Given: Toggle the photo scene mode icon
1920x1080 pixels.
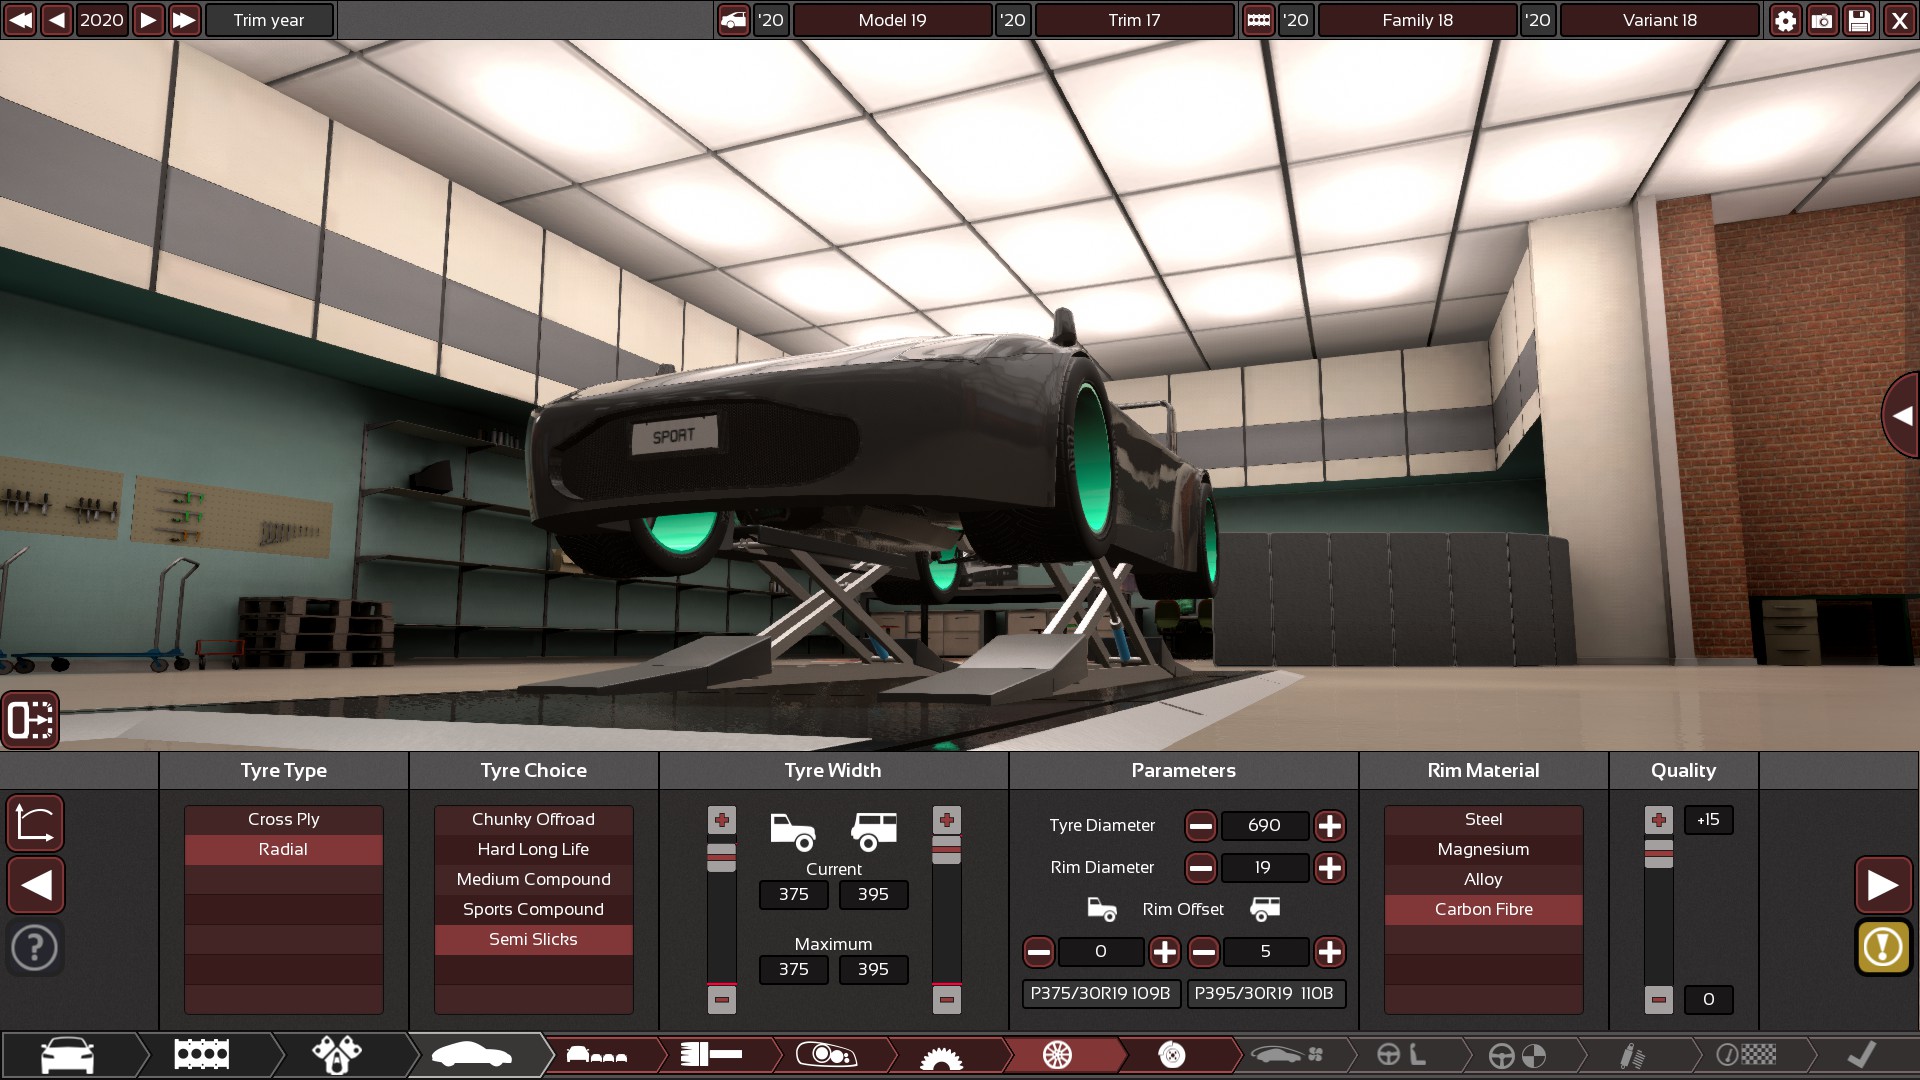Looking at the screenshot, I should pyautogui.click(x=30, y=720).
